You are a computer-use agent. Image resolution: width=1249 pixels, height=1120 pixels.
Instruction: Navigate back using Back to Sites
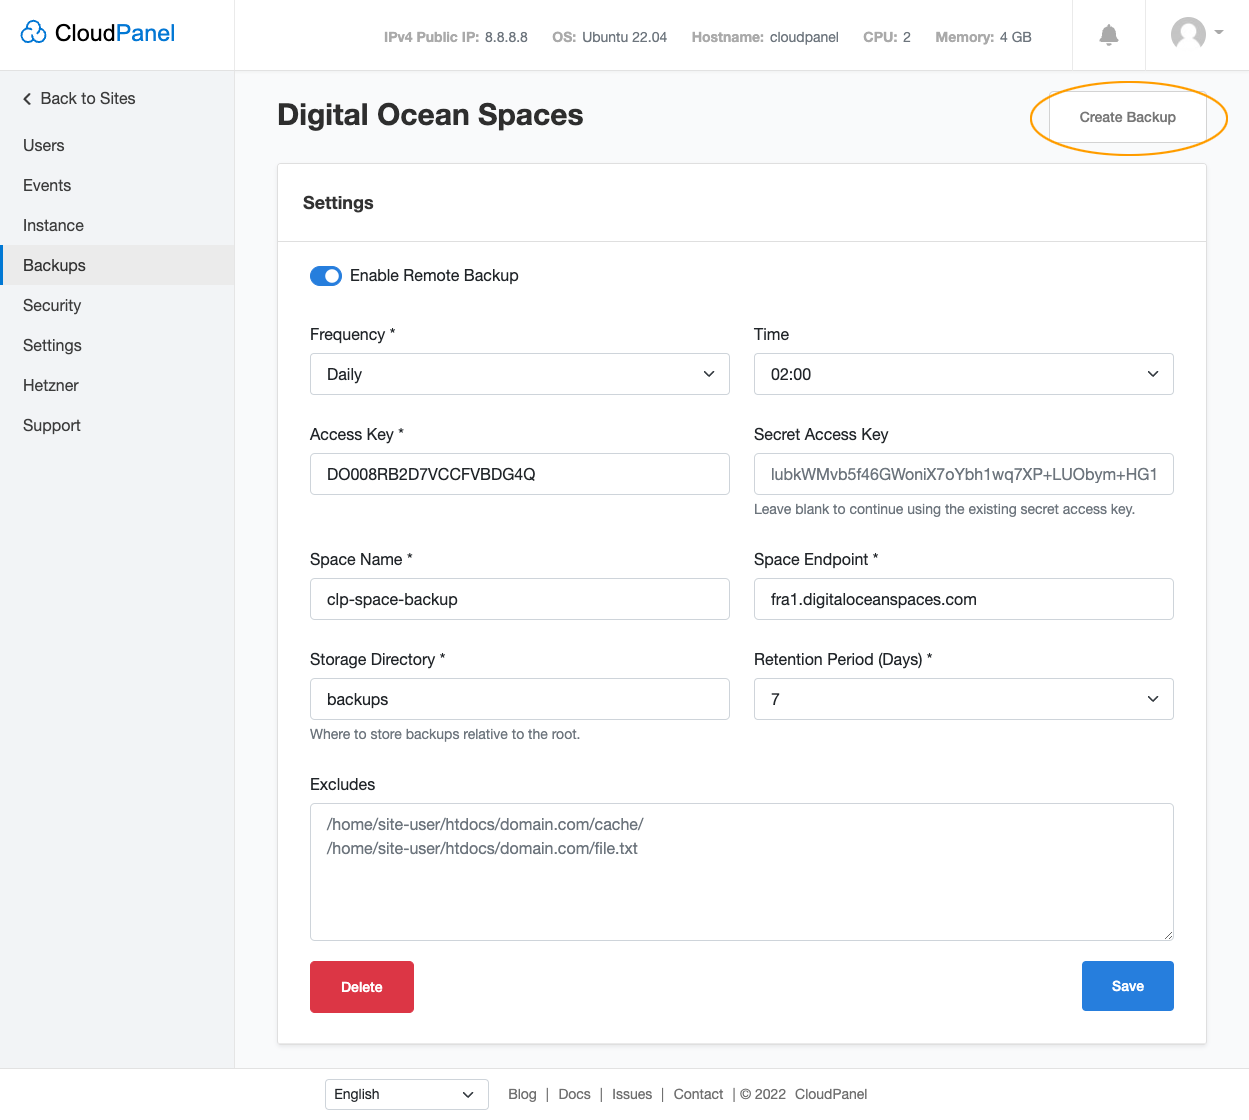click(x=87, y=98)
